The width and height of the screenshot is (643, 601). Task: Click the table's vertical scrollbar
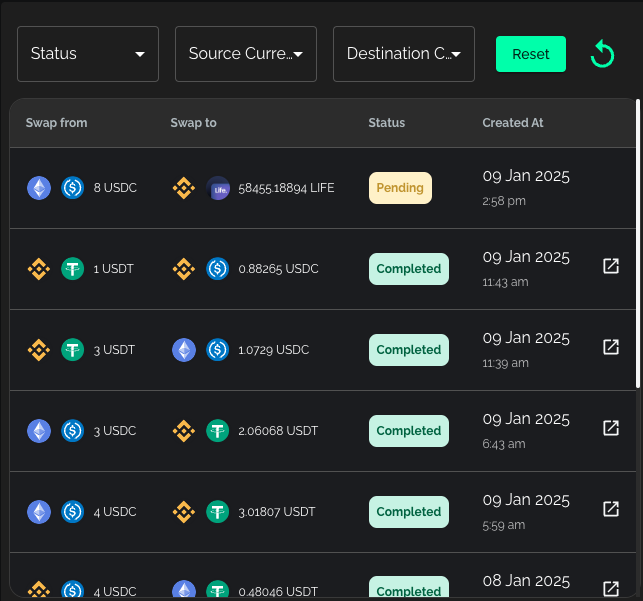[x=638, y=243]
